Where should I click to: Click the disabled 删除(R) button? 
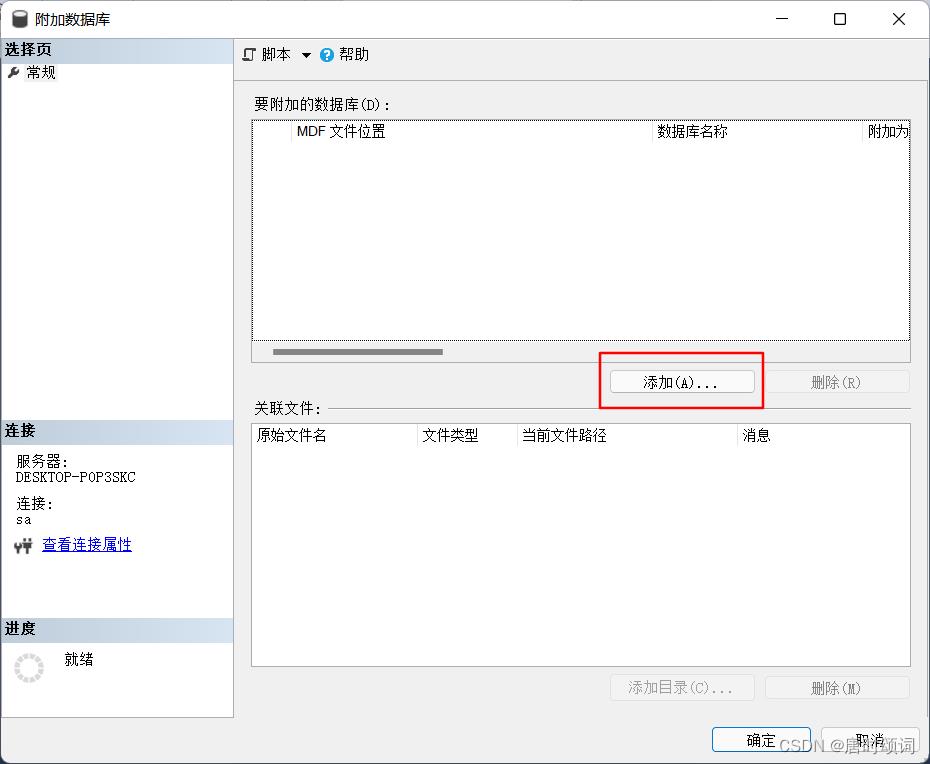click(836, 382)
